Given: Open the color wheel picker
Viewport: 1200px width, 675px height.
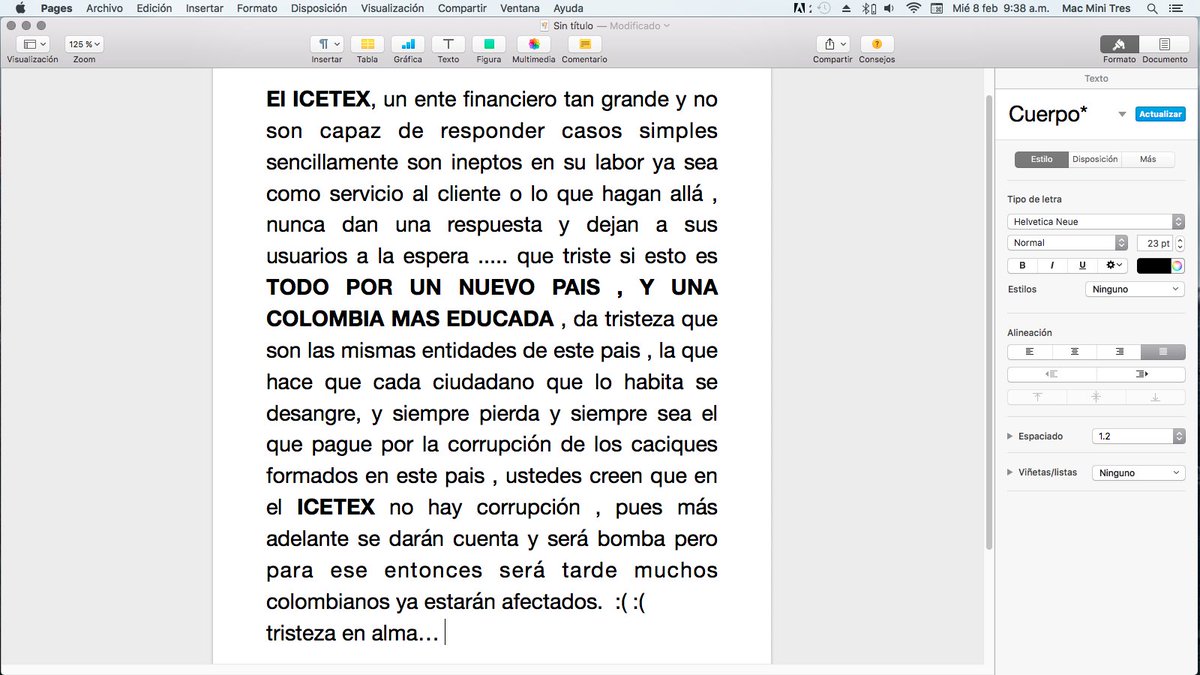Looking at the screenshot, I should (1178, 266).
